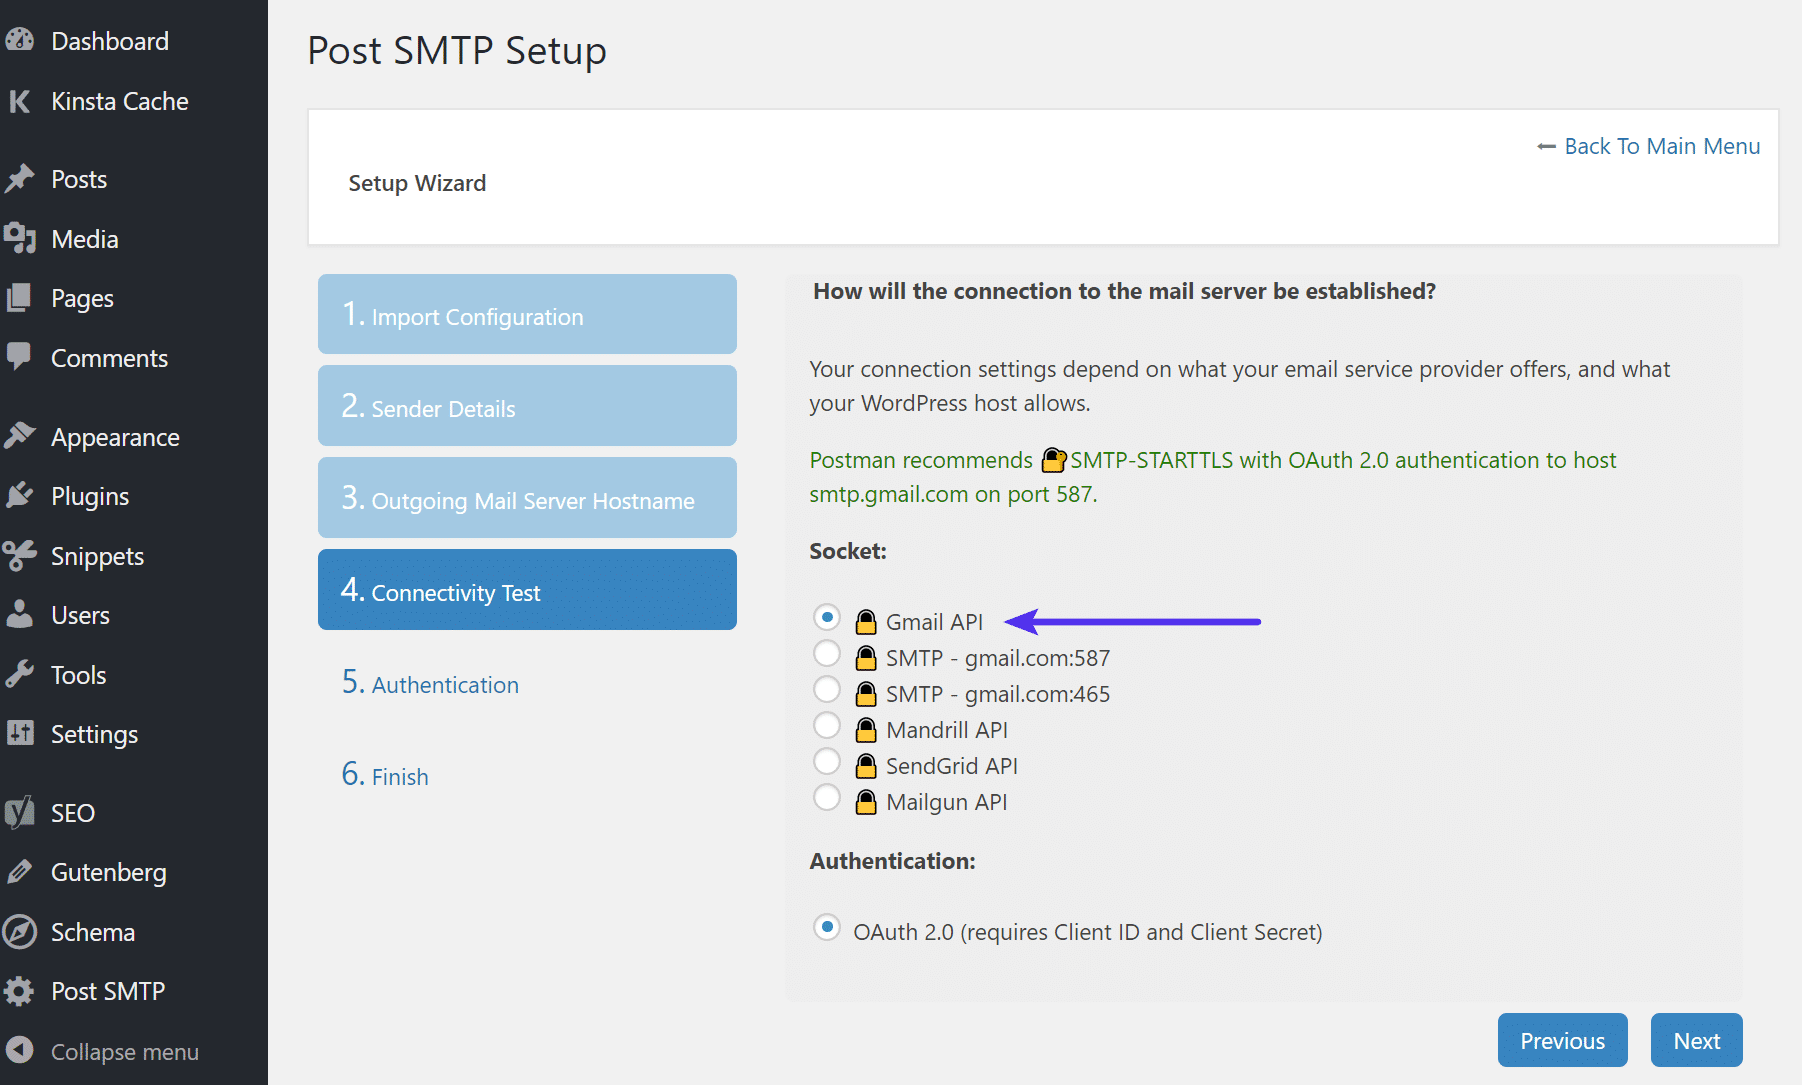This screenshot has height=1085, width=1802.
Task: Click Next to continue the wizard
Action: [1696, 1040]
